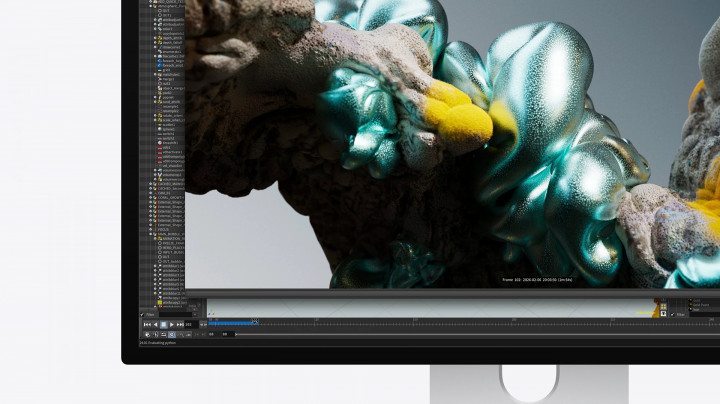Click the vdb1 node icon in tree
This screenshot has width=720, height=404.
(x=160, y=147)
